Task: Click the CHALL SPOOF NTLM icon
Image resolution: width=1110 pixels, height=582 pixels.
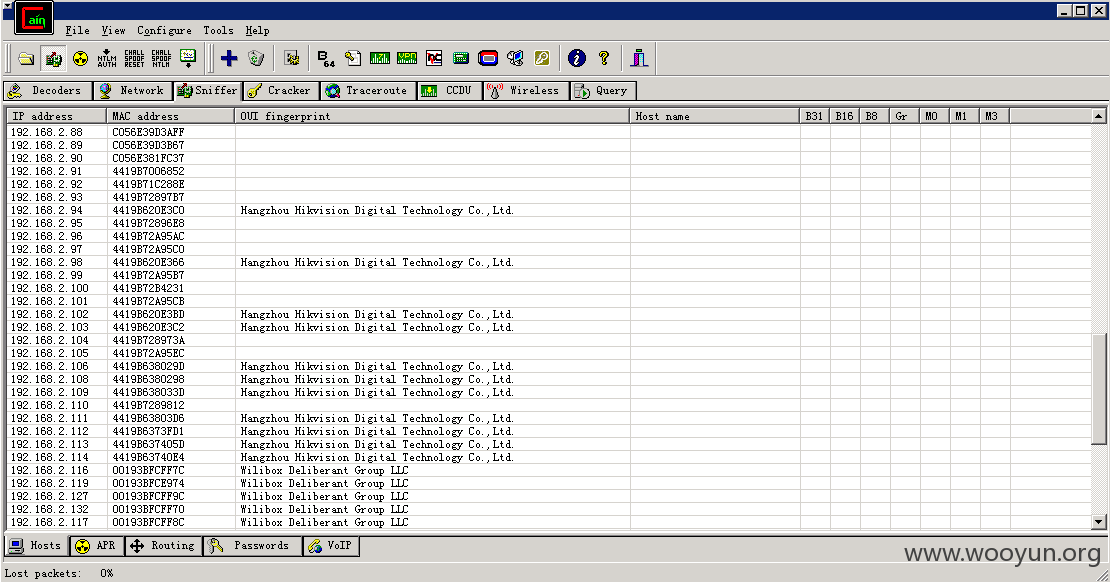Action: coord(161,58)
